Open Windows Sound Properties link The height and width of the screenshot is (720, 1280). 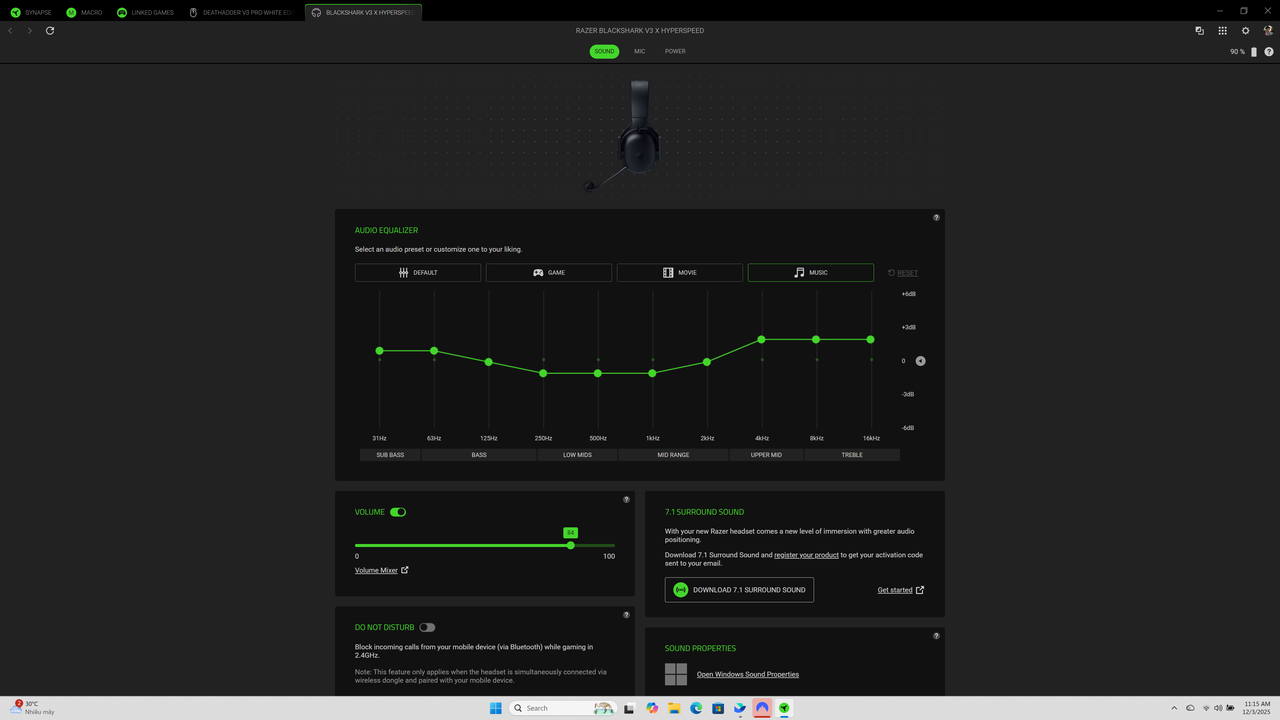747,674
